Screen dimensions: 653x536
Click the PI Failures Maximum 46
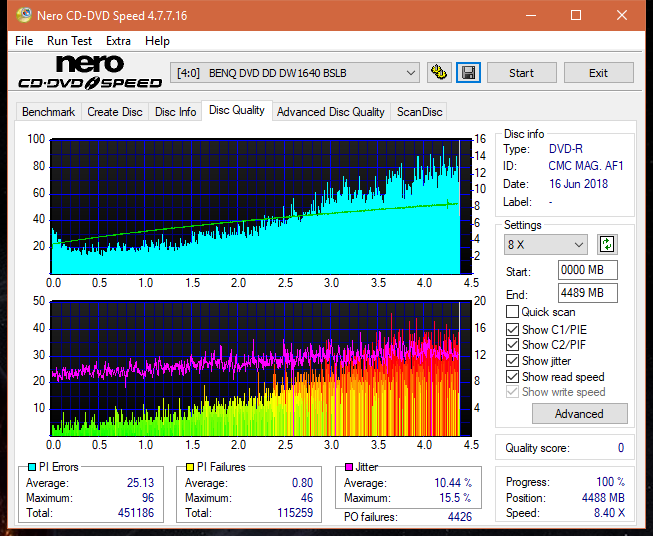click(307, 498)
